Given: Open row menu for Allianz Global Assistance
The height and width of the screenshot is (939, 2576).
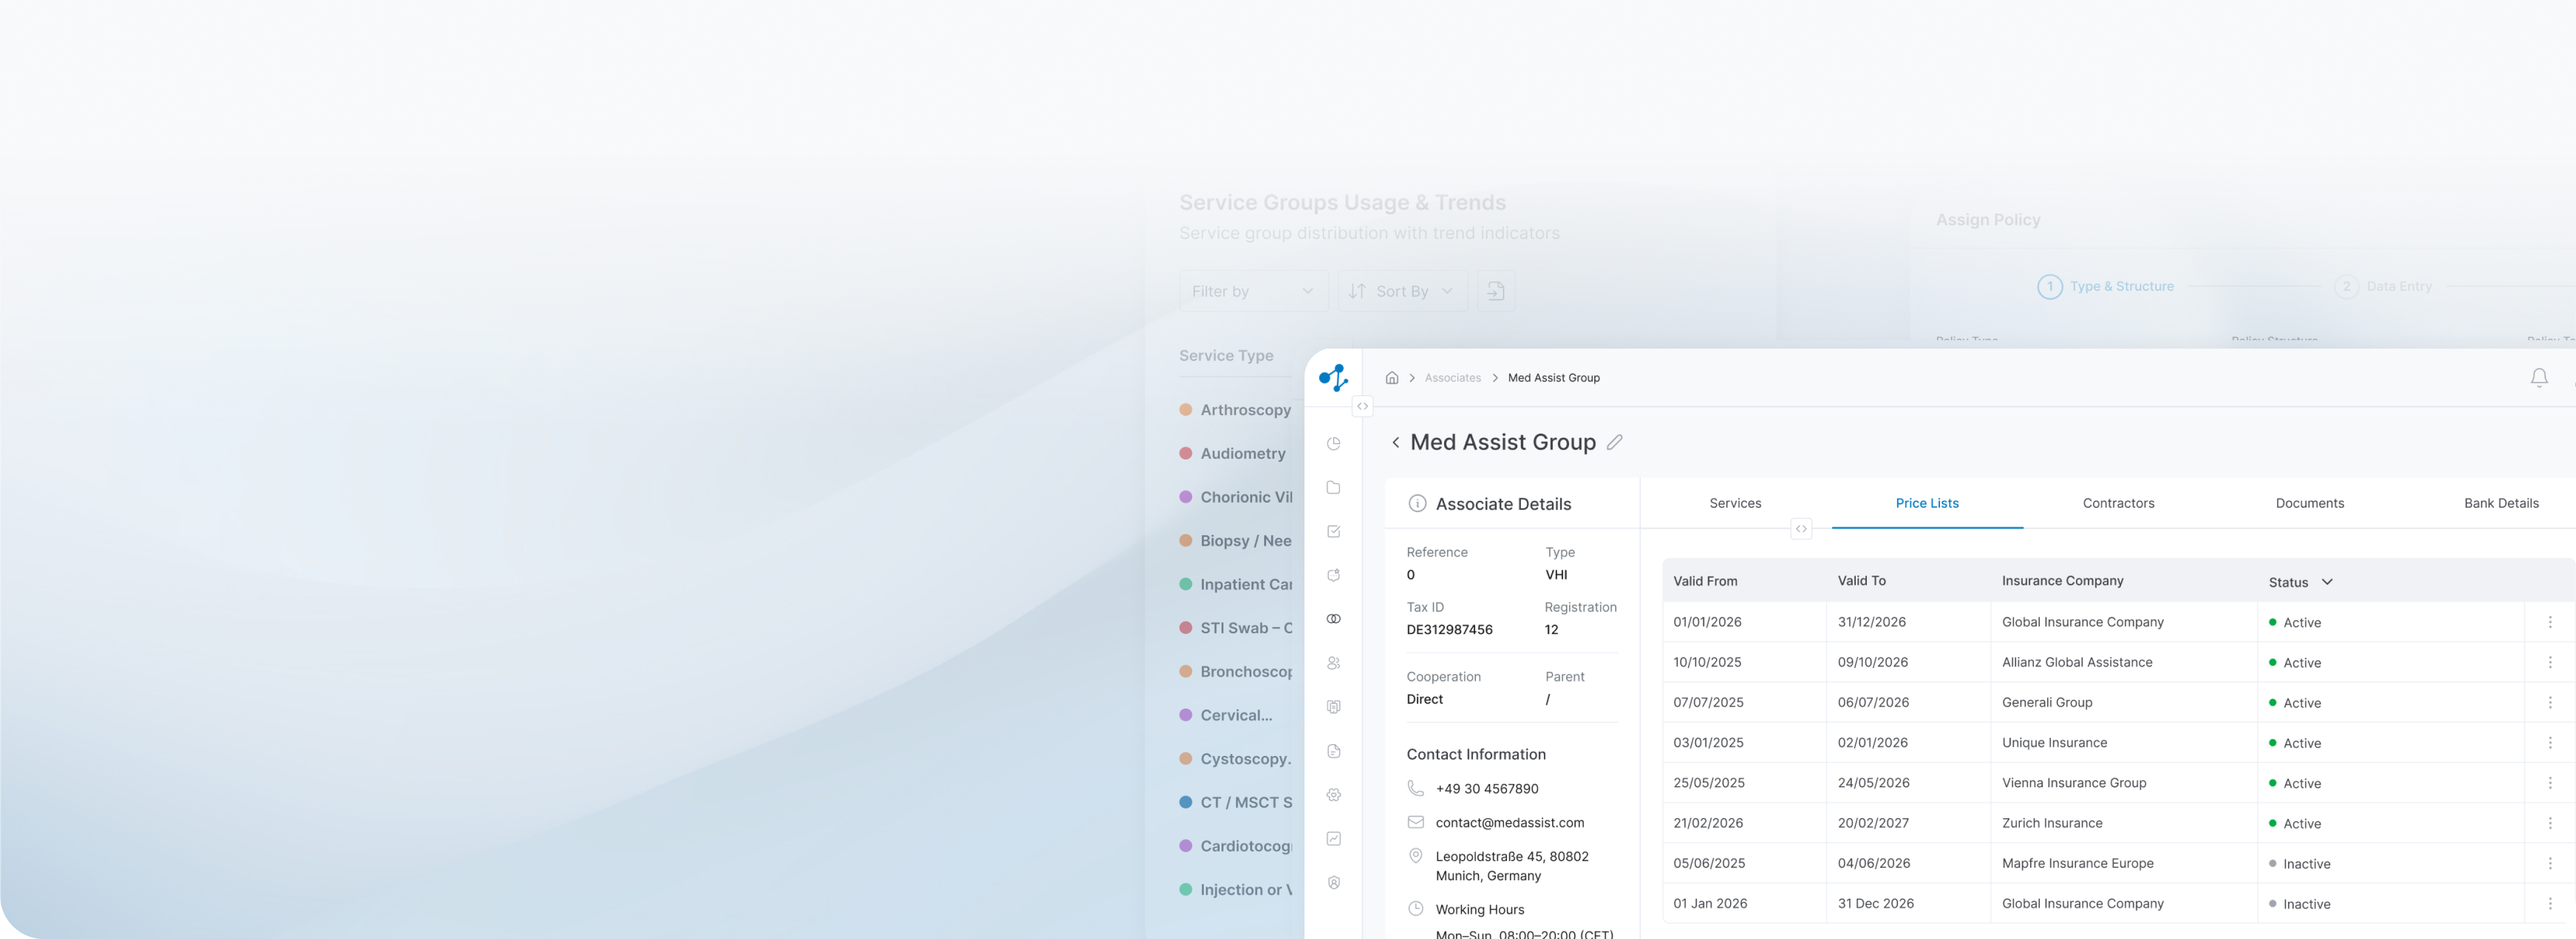Looking at the screenshot, I should click(2549, 662).
